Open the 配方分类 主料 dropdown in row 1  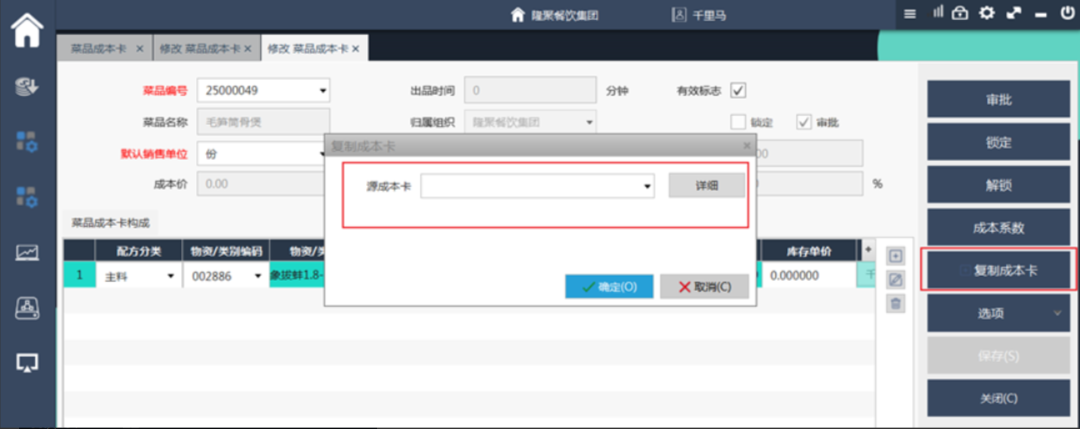169,276
